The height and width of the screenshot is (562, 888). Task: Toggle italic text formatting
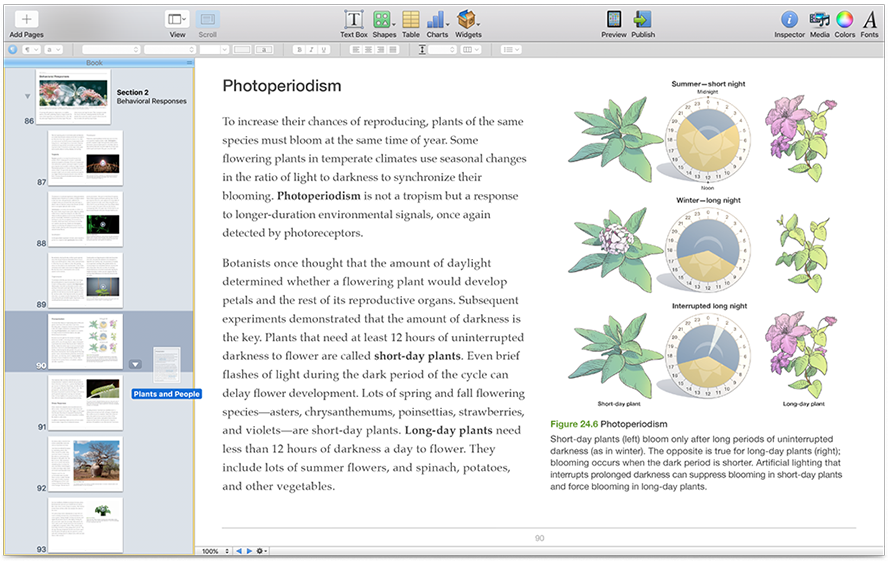pyautogui.click(x=311, y=49)
